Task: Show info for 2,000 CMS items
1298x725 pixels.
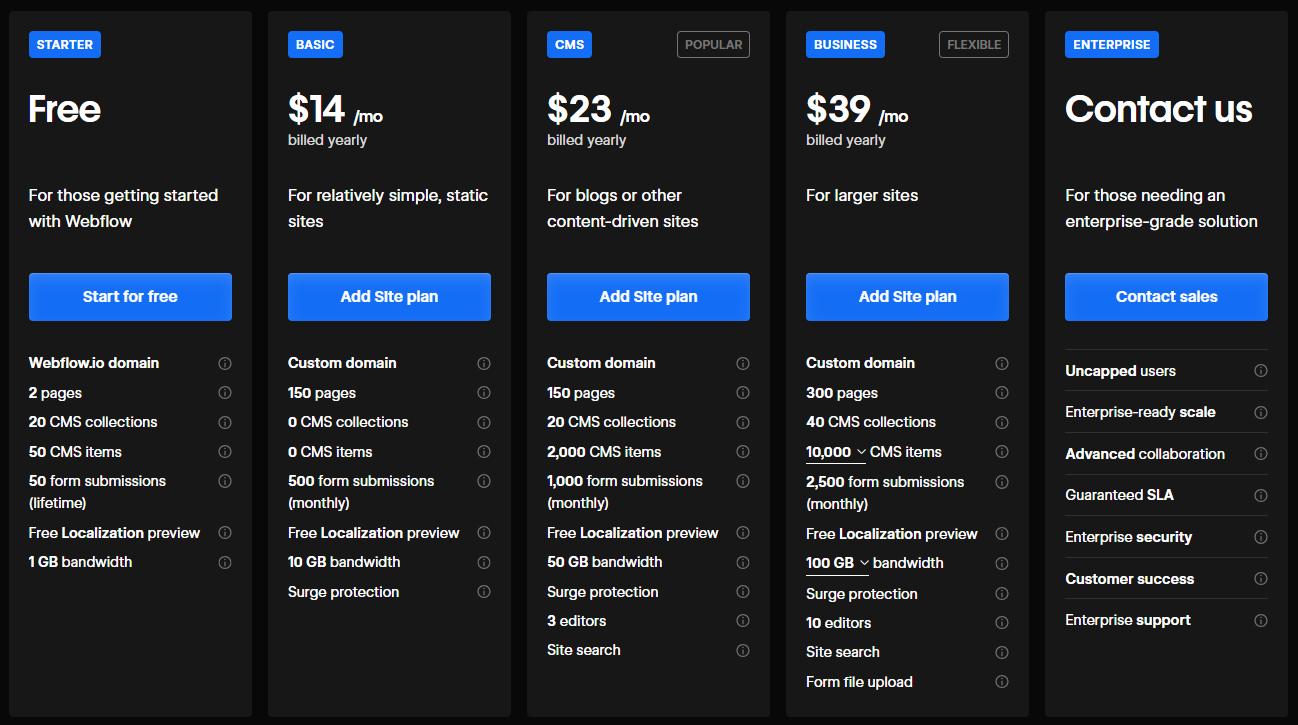Action: 743,452
